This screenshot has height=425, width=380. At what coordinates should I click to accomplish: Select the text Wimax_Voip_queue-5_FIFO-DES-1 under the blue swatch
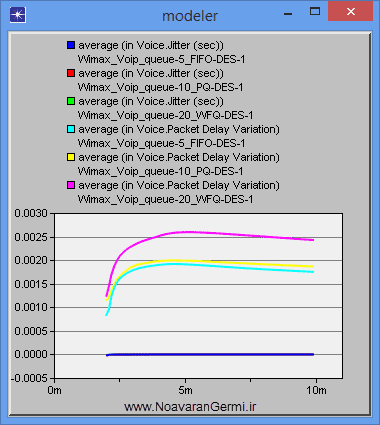click(161, 59)
